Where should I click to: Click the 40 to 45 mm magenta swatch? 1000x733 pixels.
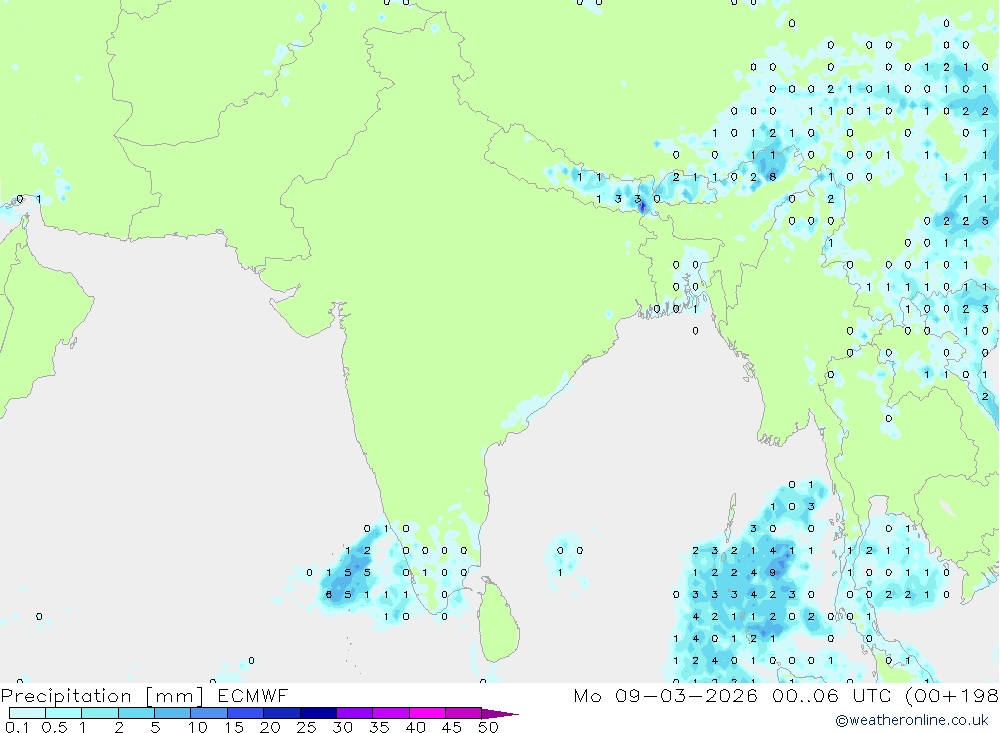pyautogui.click(x=427, y=713)
